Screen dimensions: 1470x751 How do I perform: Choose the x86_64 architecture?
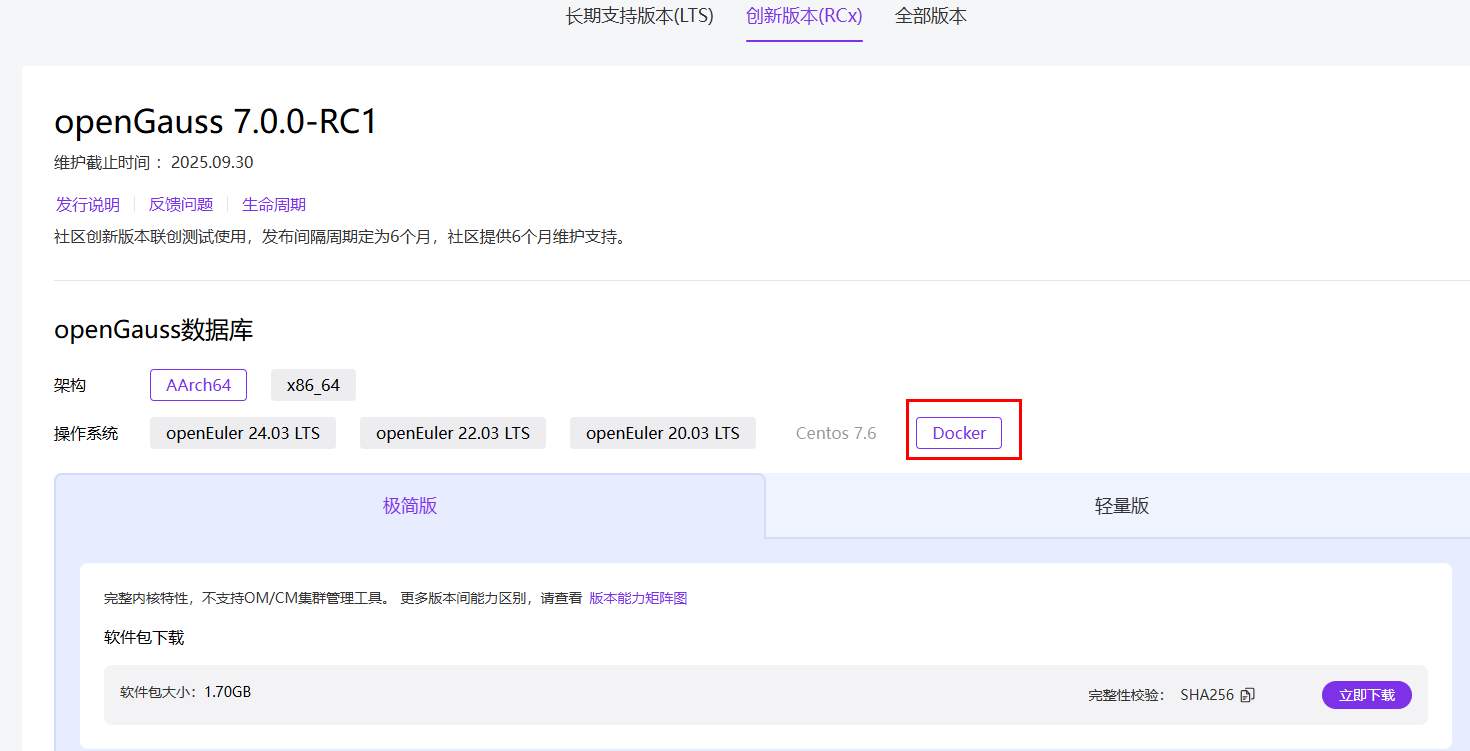coord(313,385)
